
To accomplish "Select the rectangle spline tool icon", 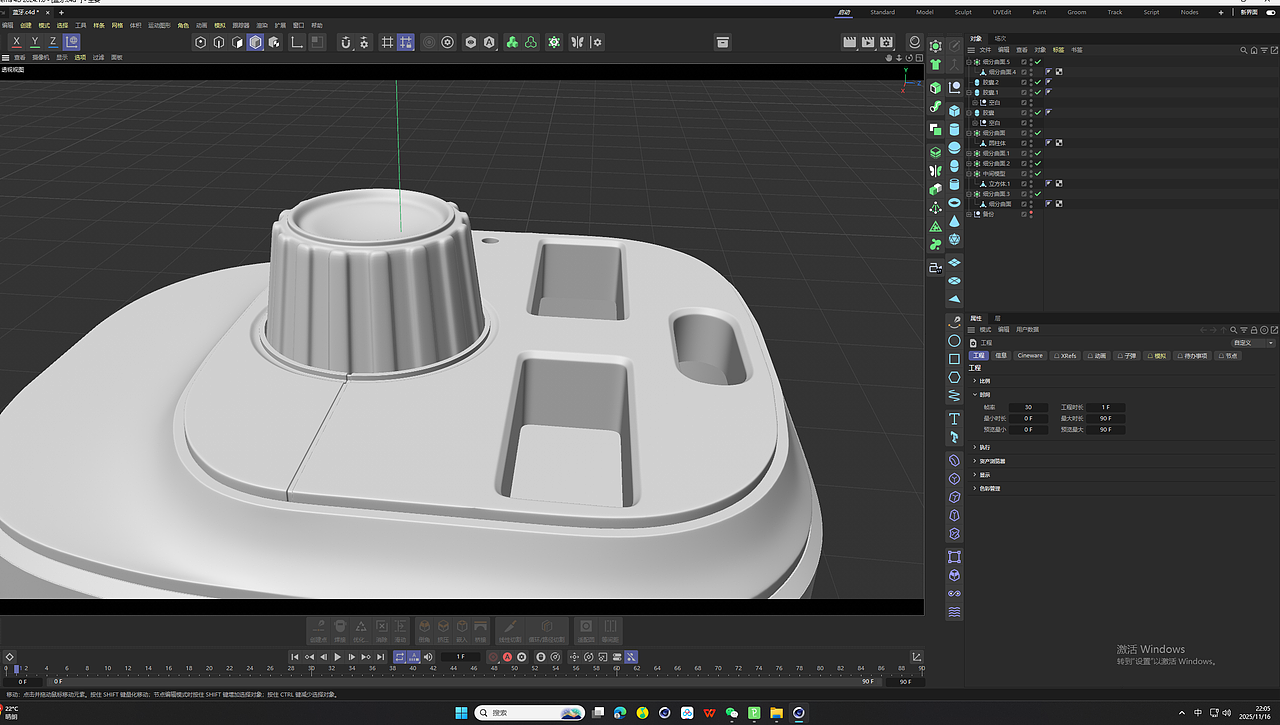I will pyautogui.click(x=954, y=359).
